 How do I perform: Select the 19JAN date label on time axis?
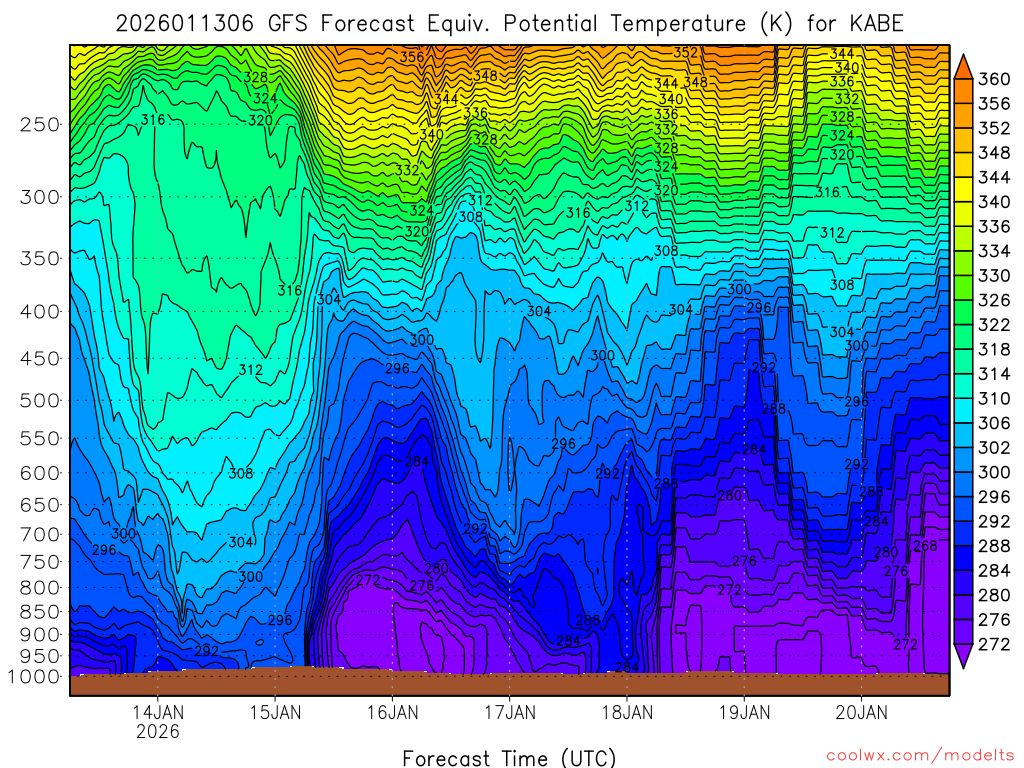(744, 712)
